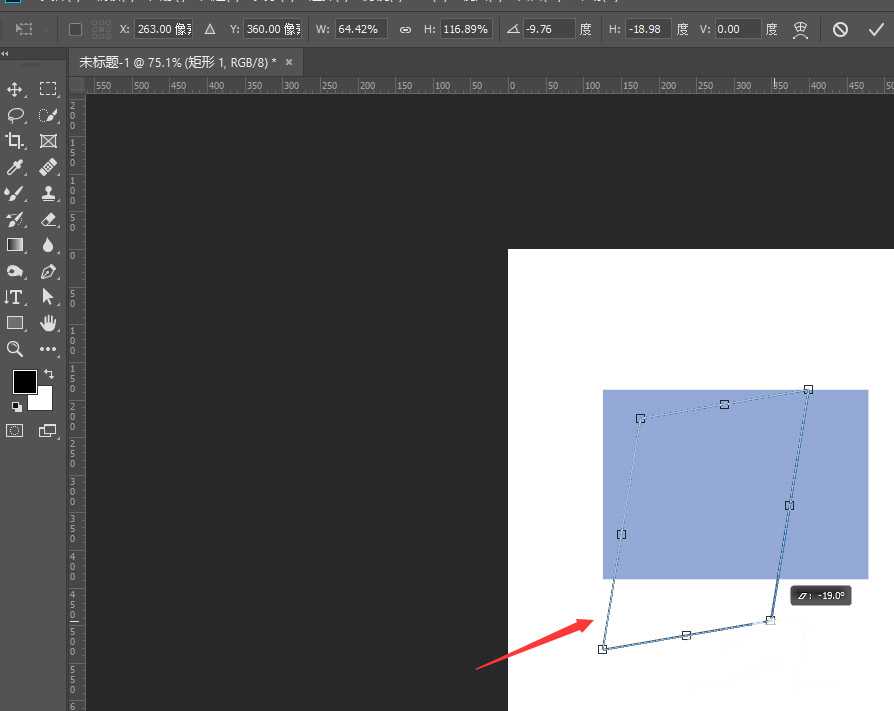
Task: Pick the Eyedropper tool
Action: pyautogui.click(x=15, y=167)
